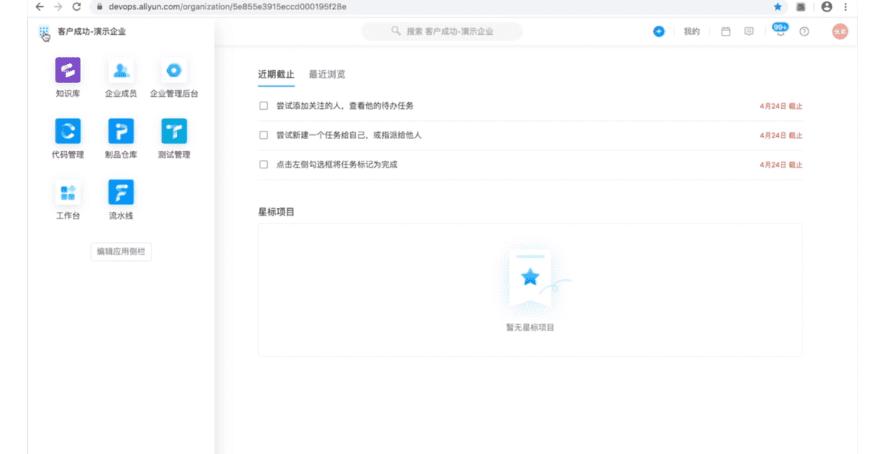Click the blue plus create button
This screenshot has height=454, width=885.
click(659, 32)
